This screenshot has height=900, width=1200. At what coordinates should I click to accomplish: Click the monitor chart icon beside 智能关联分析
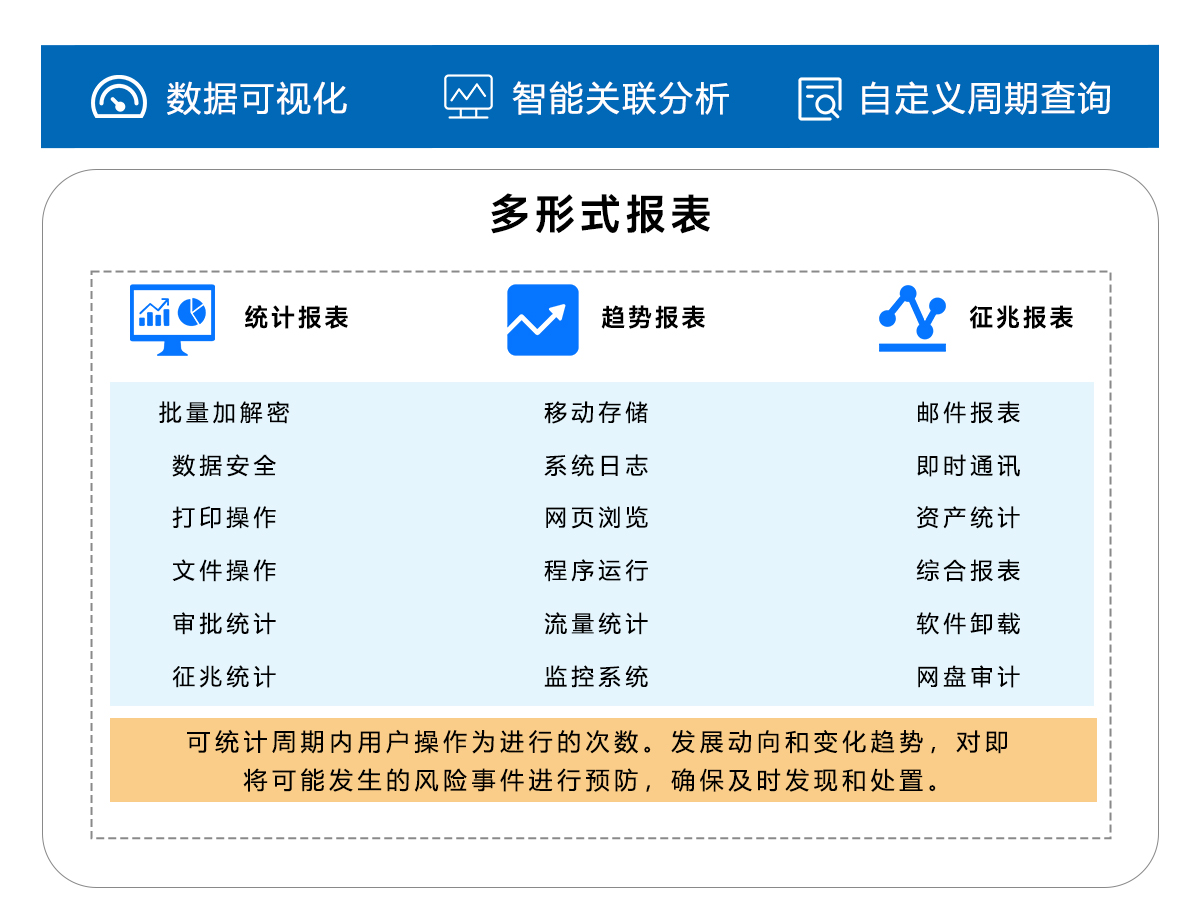[x=468, y=97]
